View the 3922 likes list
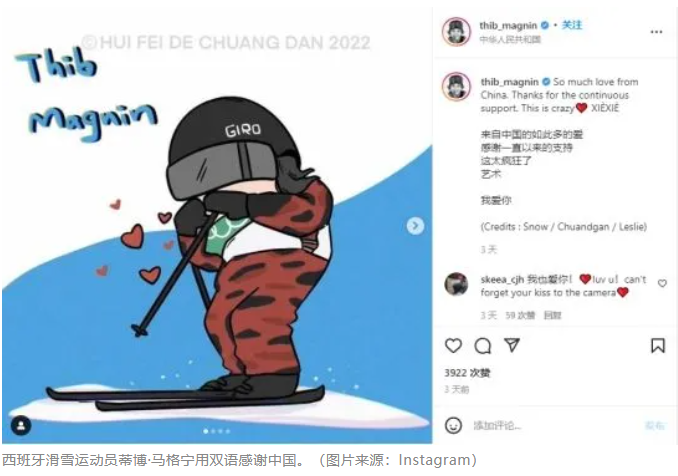This screenshot has height=476, width=678. click(467, 373)
